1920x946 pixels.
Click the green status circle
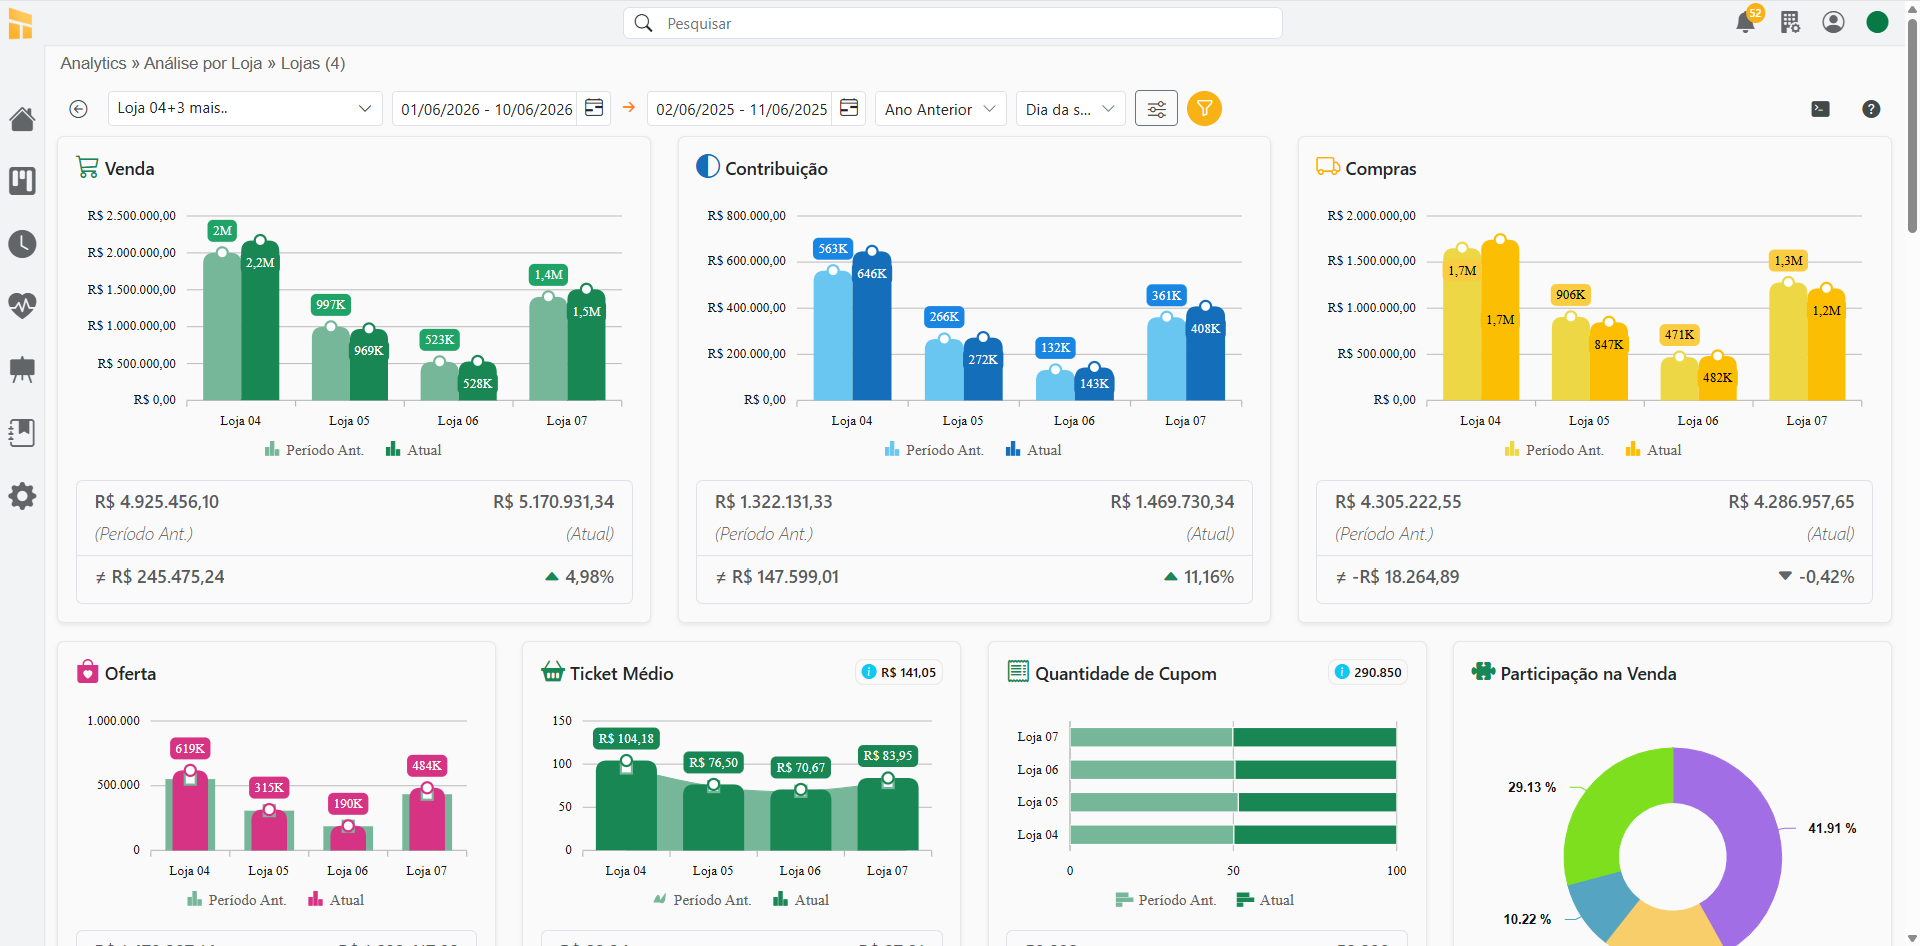tap(1877, 22)
